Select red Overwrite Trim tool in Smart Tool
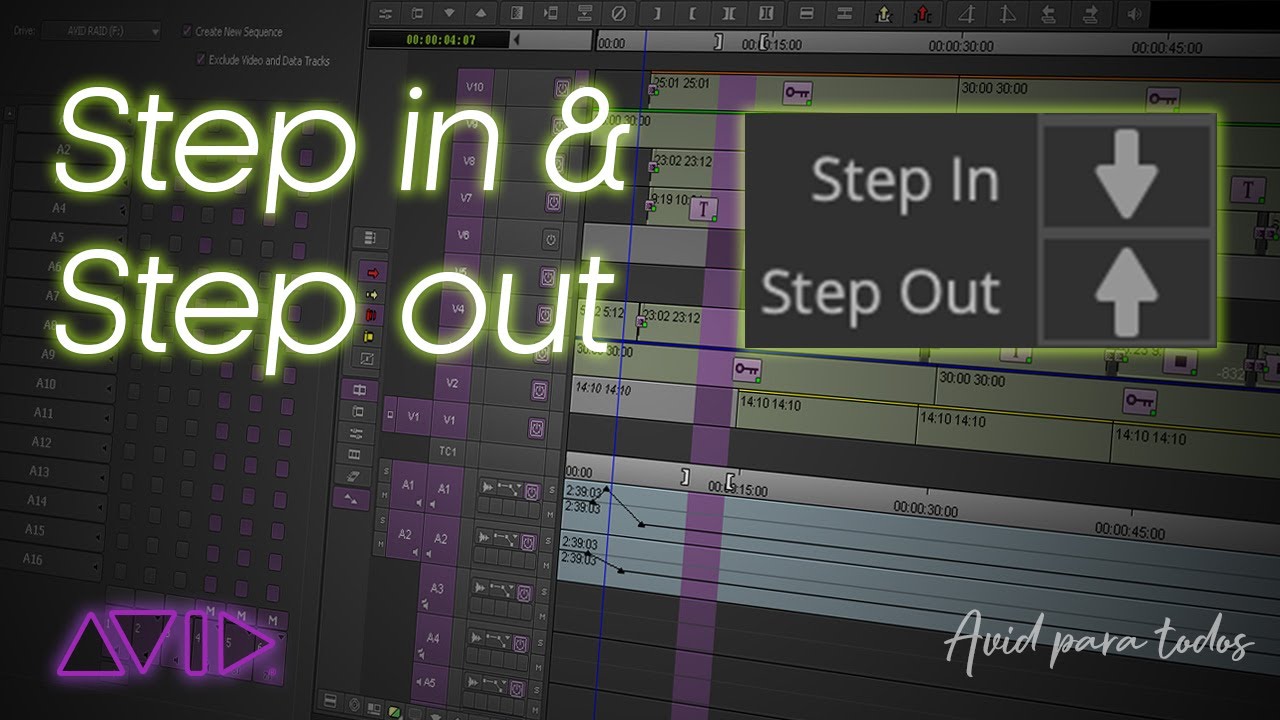Viewport: 1280px width, 720px height. click(372, 315)
